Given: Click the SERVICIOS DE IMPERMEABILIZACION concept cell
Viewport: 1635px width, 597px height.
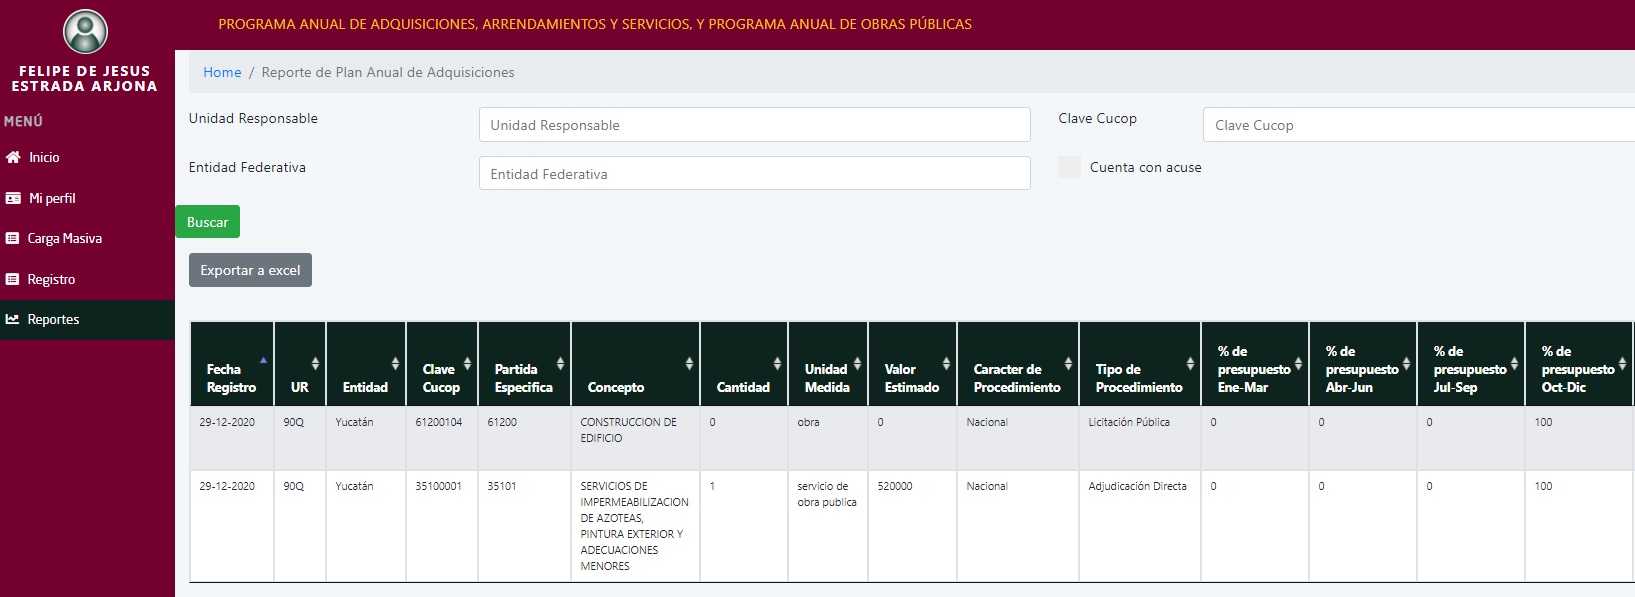Looking at the screenshot, I should click(634, 526).
